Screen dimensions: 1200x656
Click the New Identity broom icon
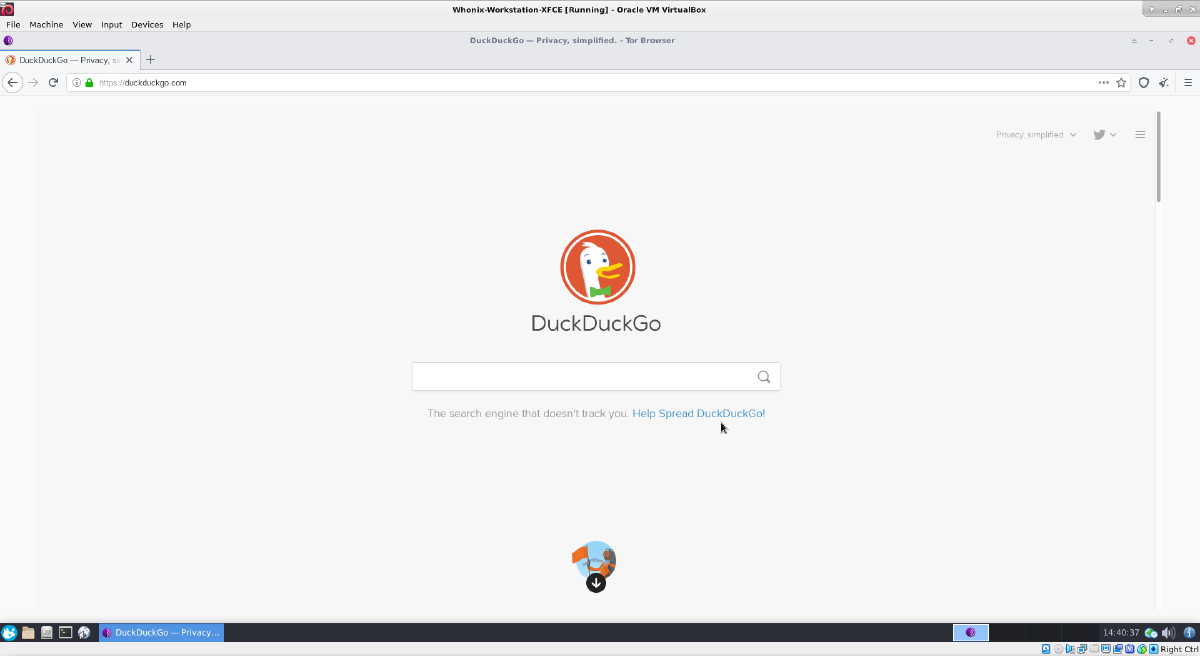tap(1163, 83)
